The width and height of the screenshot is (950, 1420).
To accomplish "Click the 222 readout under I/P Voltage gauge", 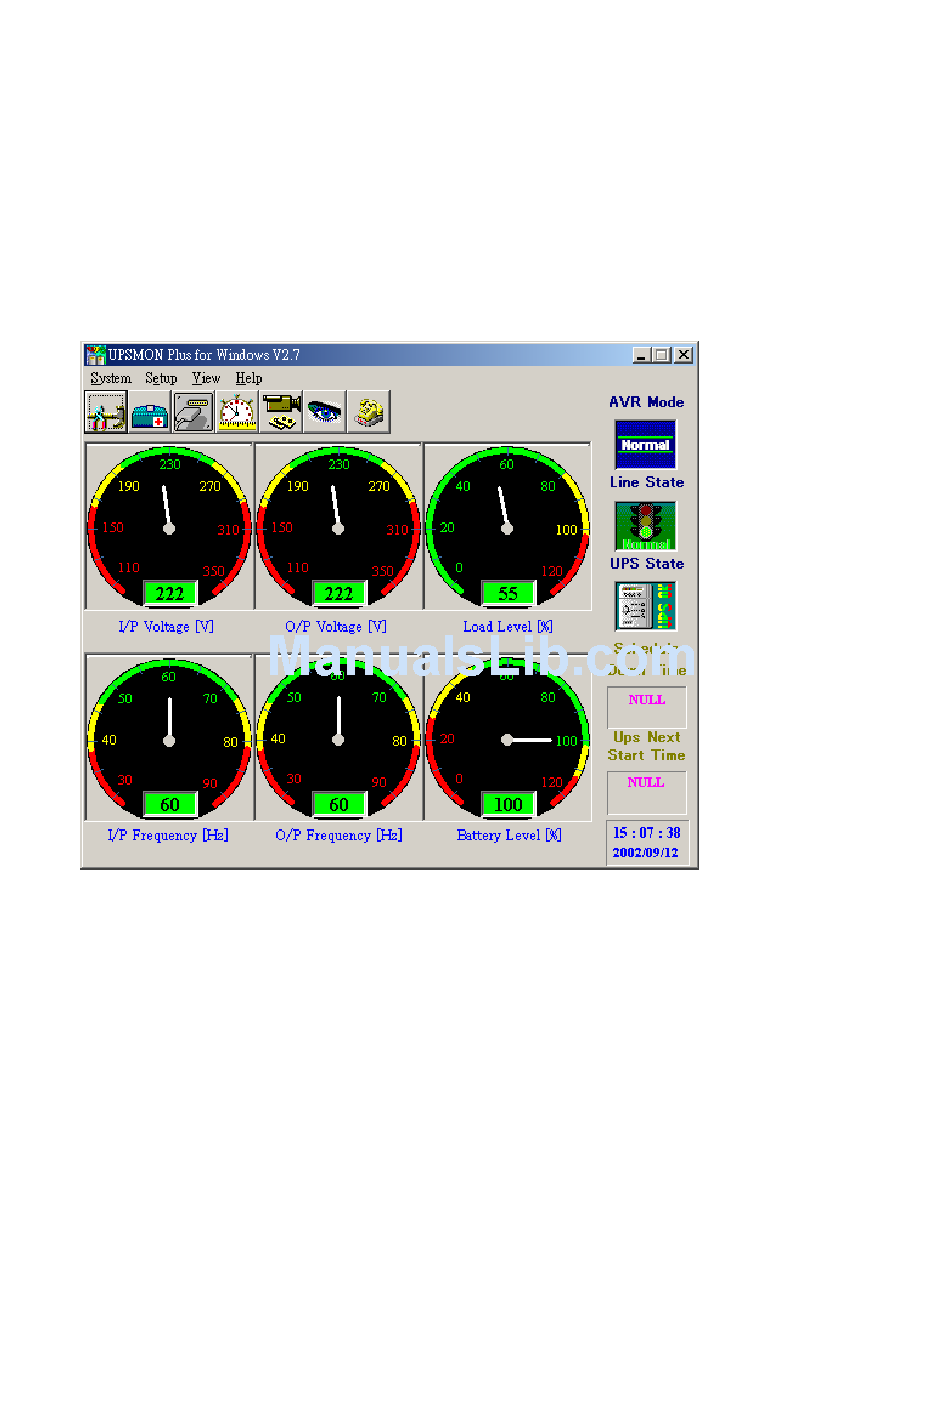I will point(170,593).
